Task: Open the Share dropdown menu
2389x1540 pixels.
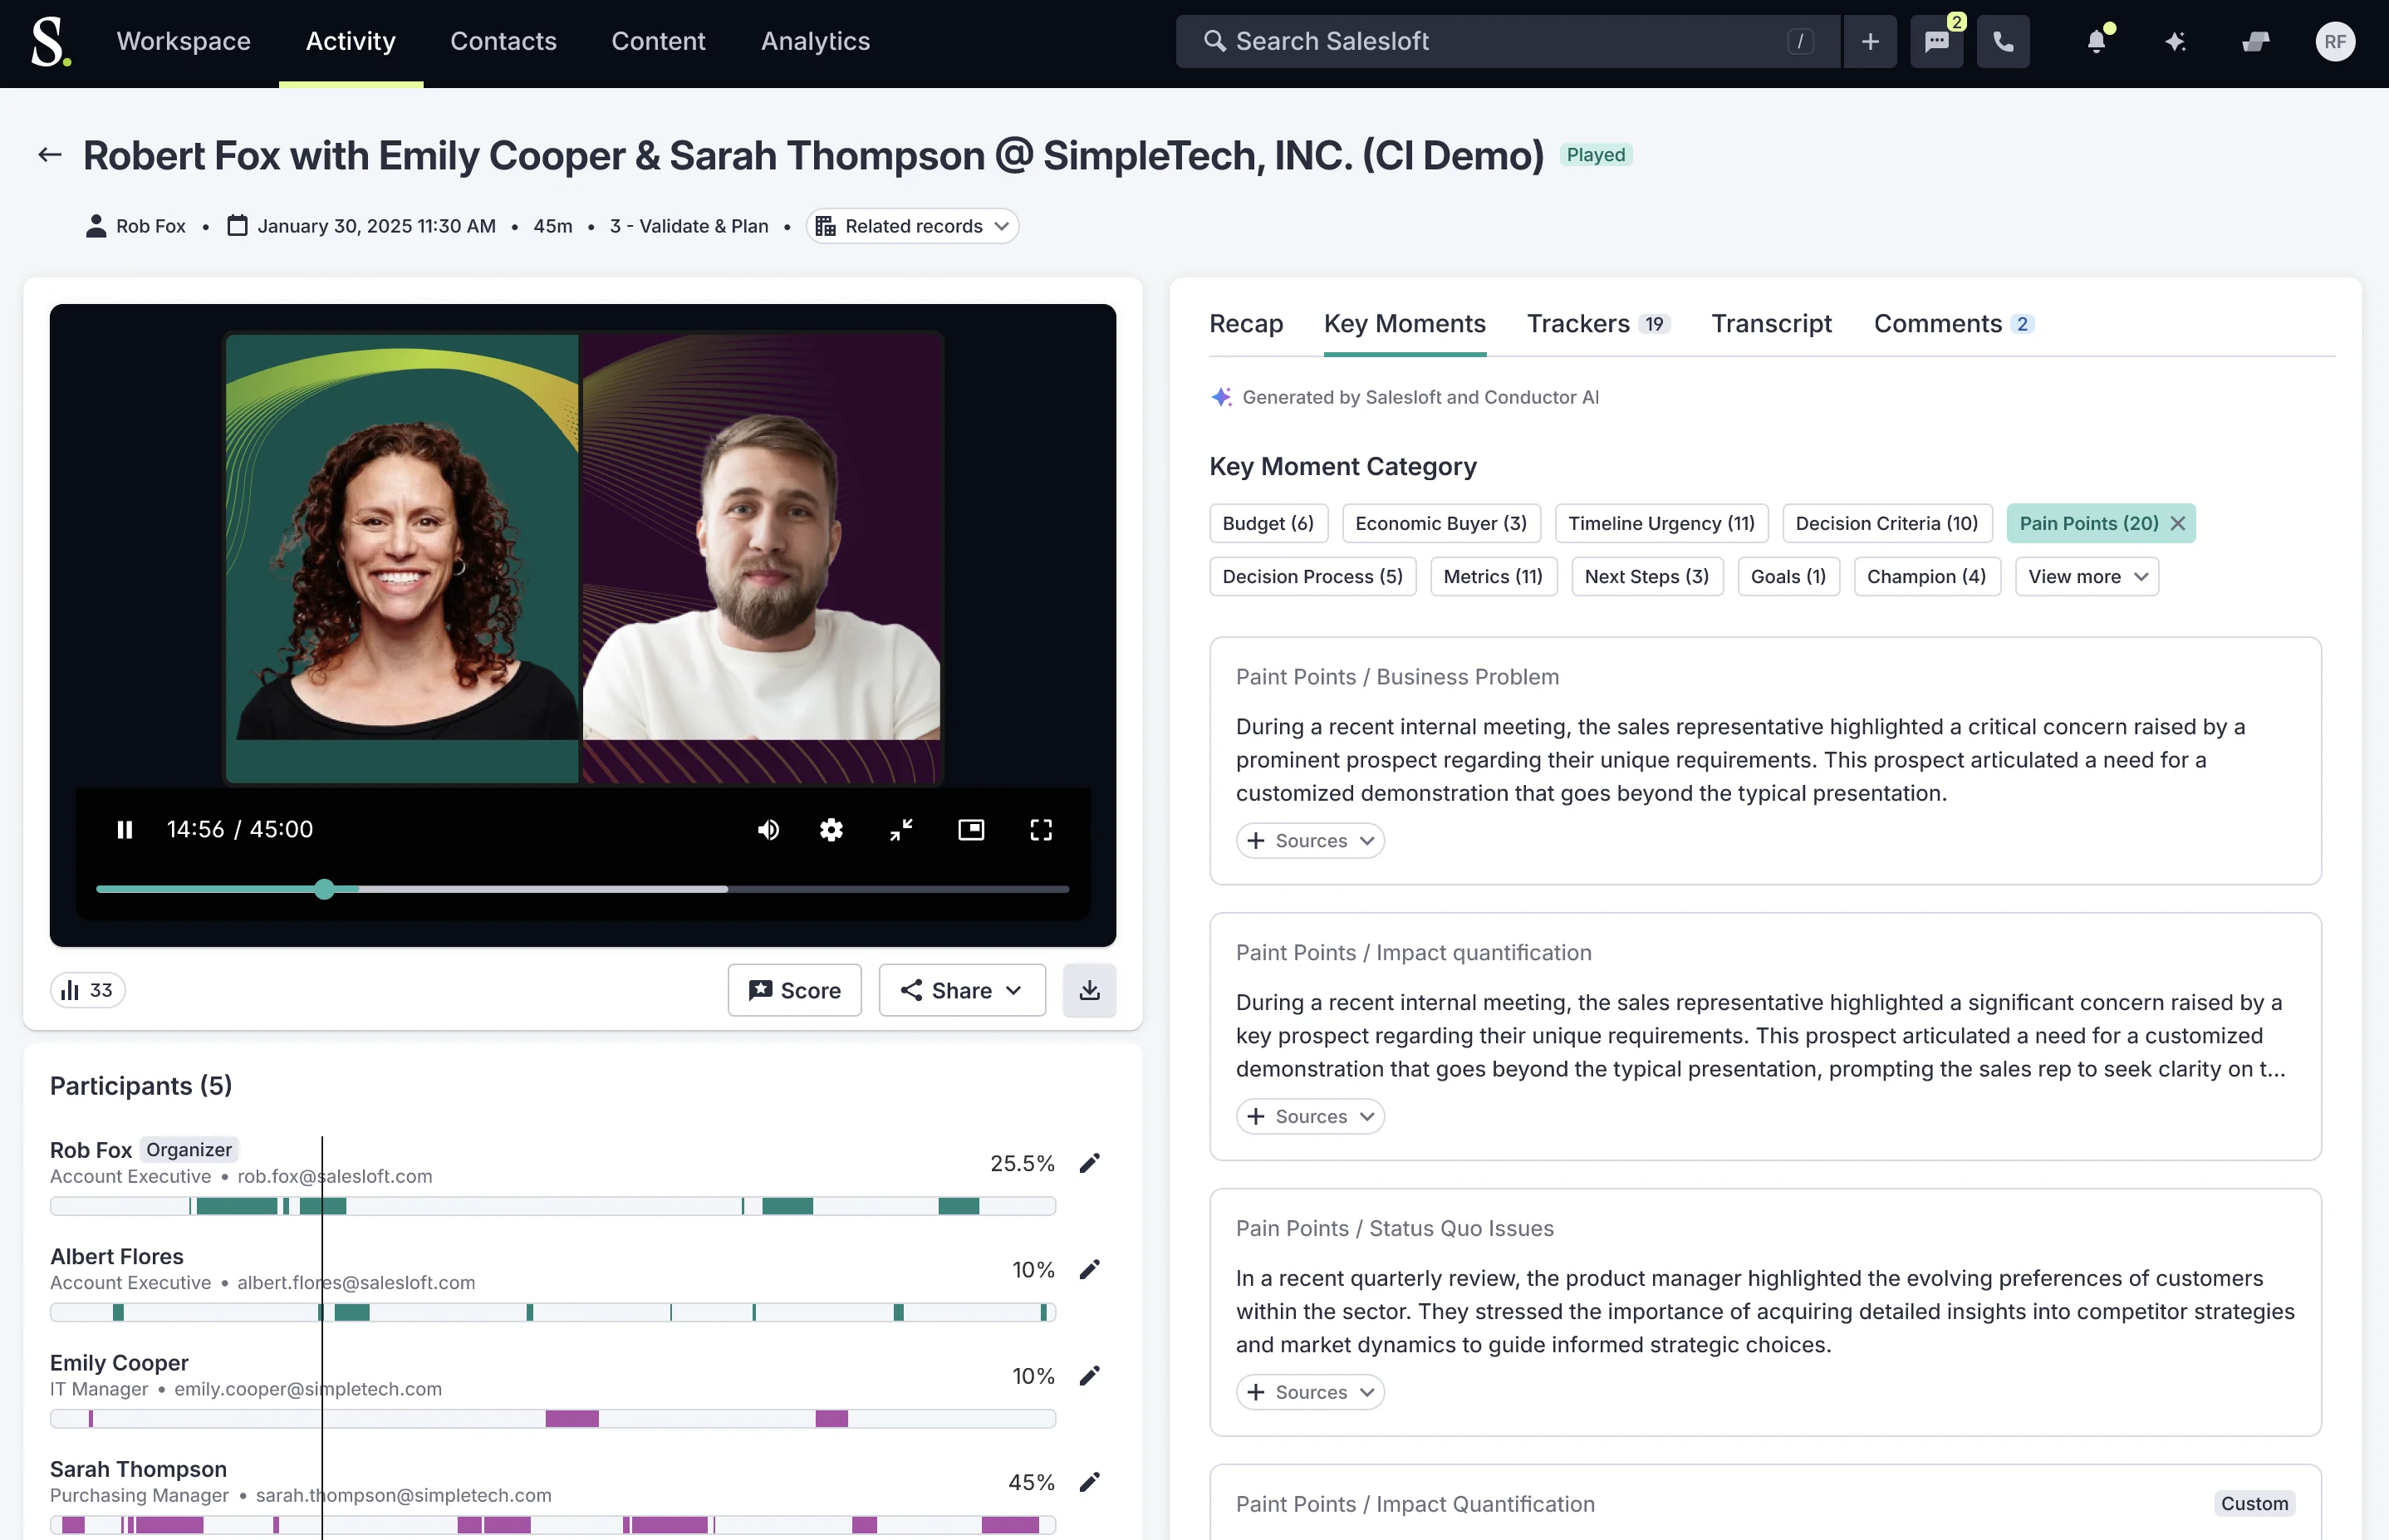Action: (x=961, y=990)
